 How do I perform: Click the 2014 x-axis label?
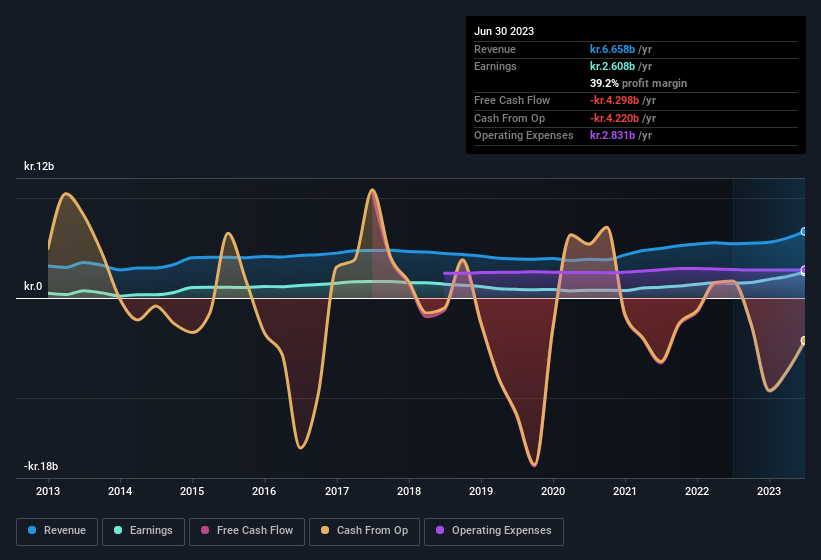point(120,491)
